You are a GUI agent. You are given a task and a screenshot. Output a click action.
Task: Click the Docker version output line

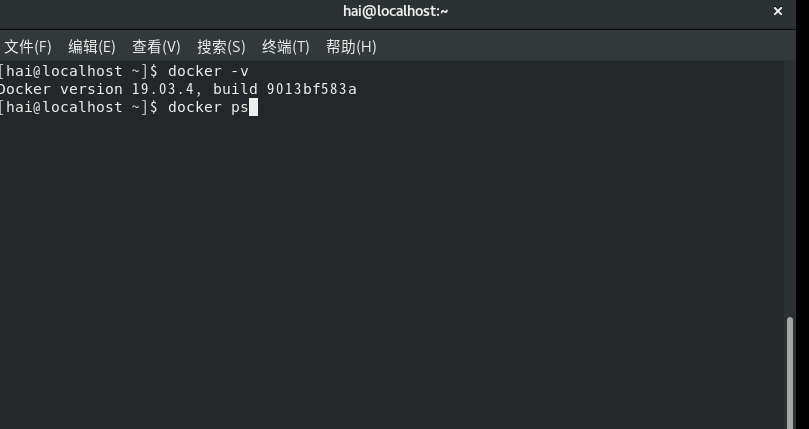pos(177,89)
